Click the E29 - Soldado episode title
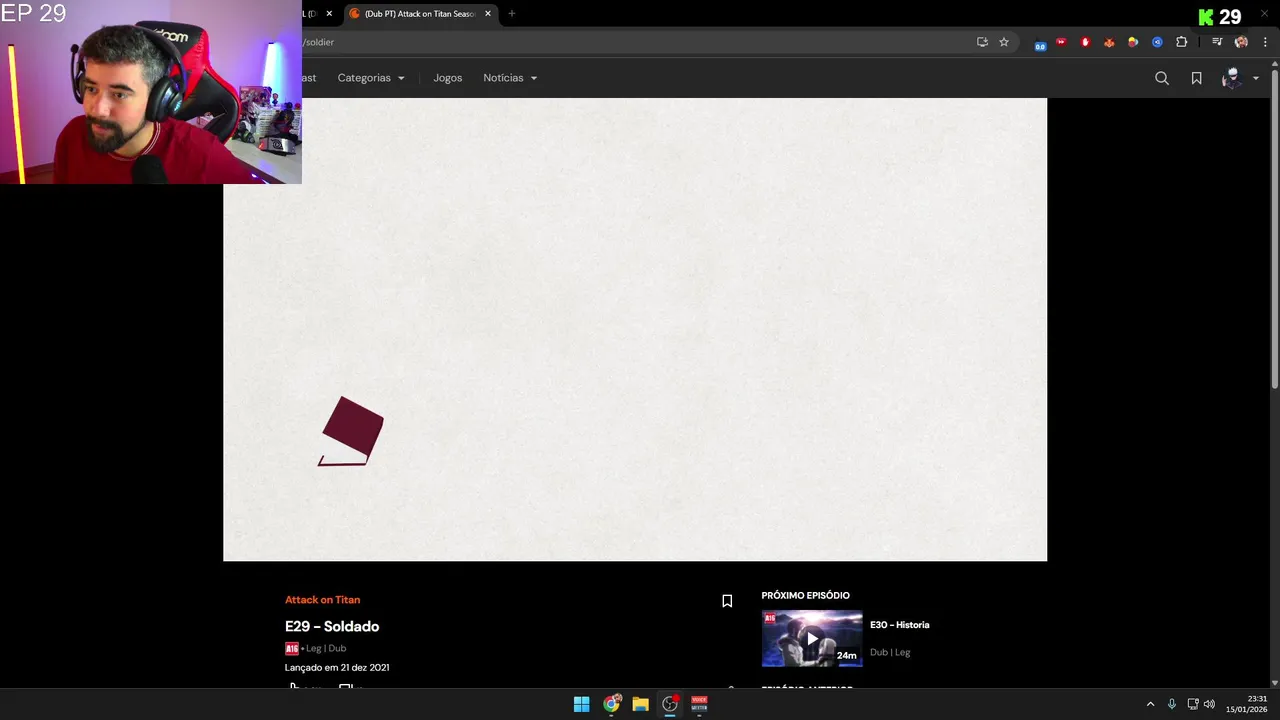Image resolution: width=1280 pixels, height=720 pixels. (x=332, y=626)
